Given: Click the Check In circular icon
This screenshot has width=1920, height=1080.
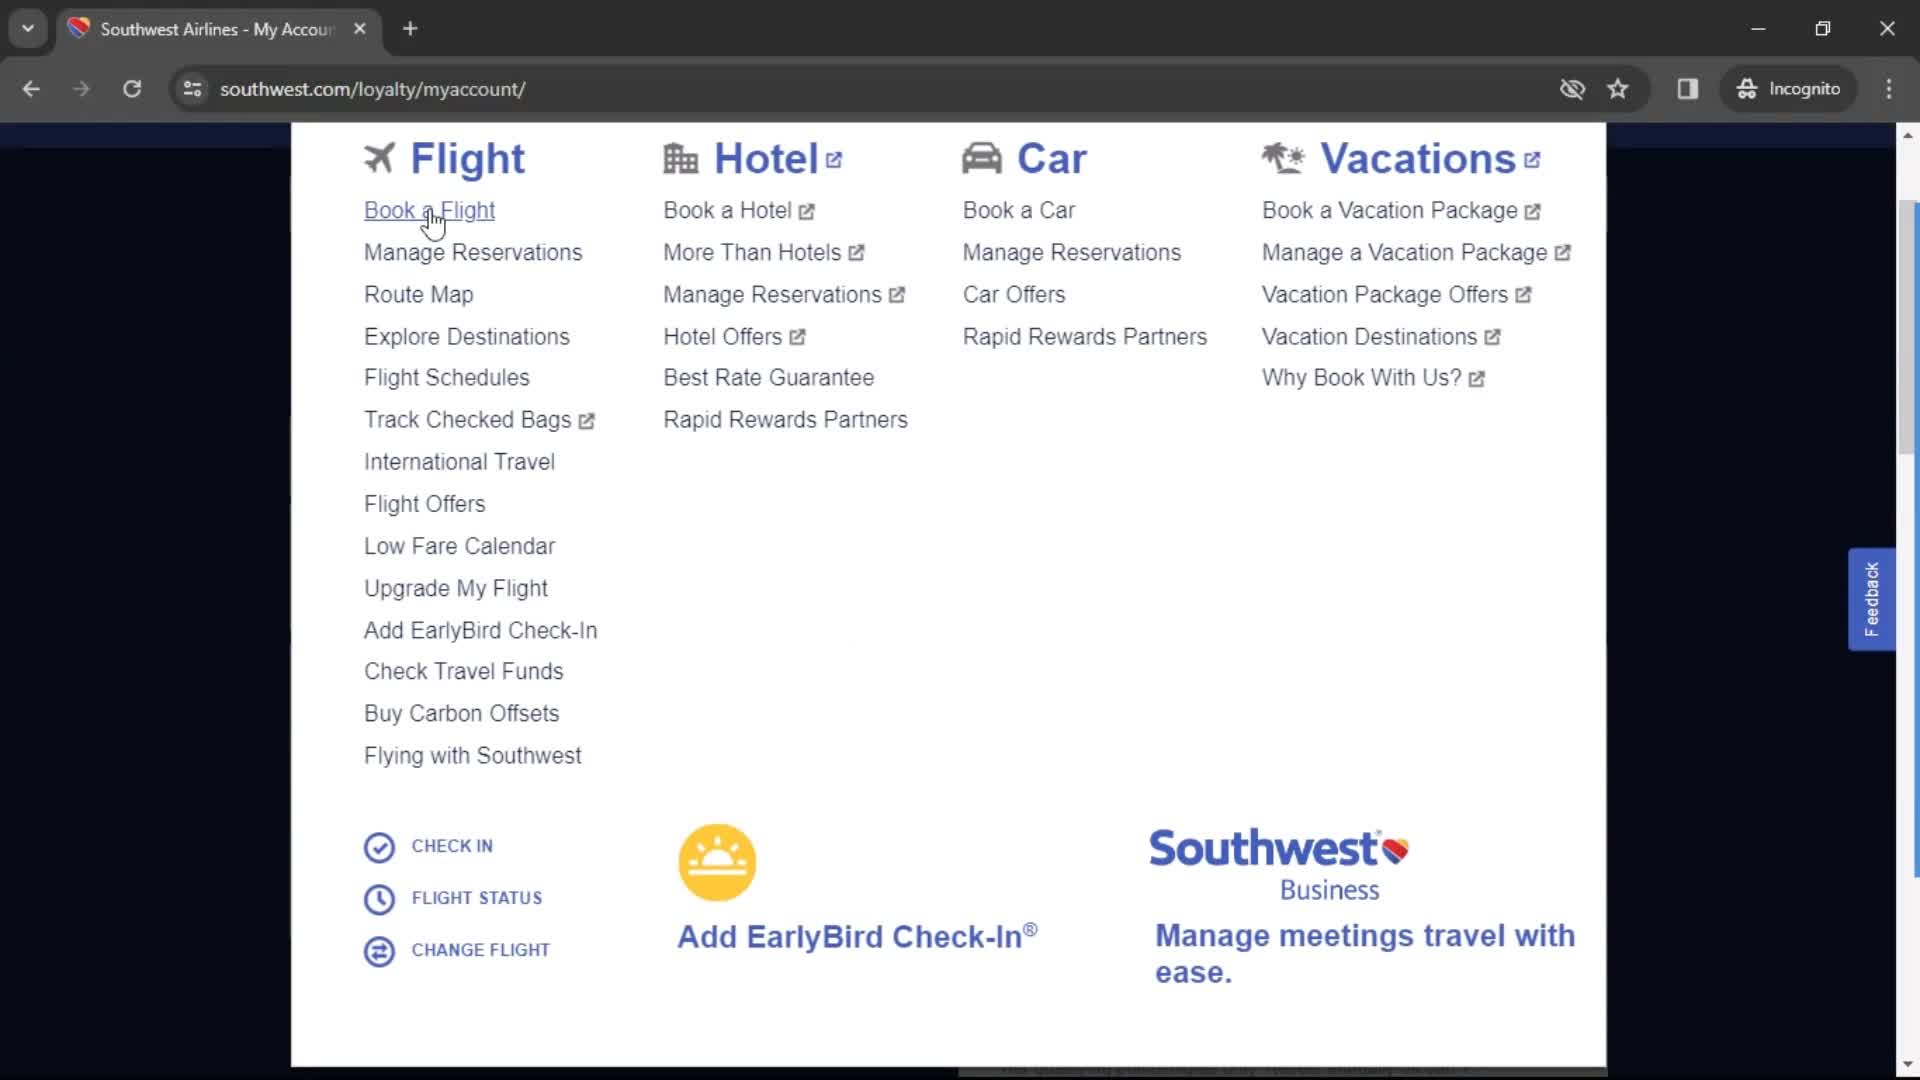Looking at the screenshot, I should click(x=378, y=845).
